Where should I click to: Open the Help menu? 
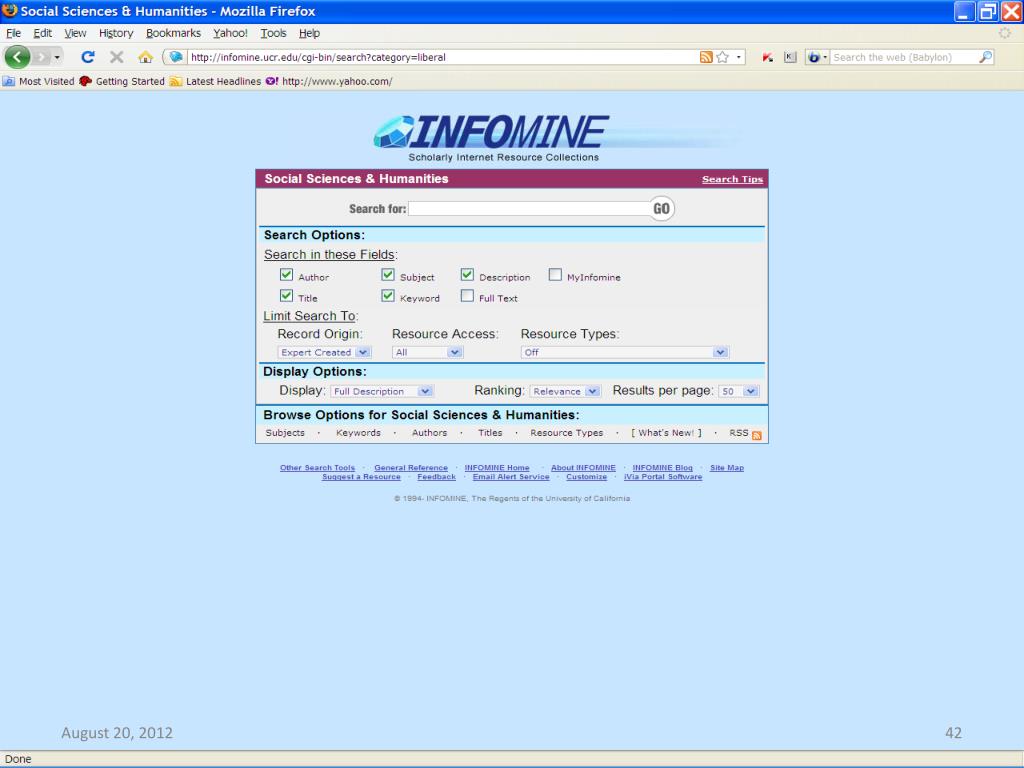tap(310, 33)
